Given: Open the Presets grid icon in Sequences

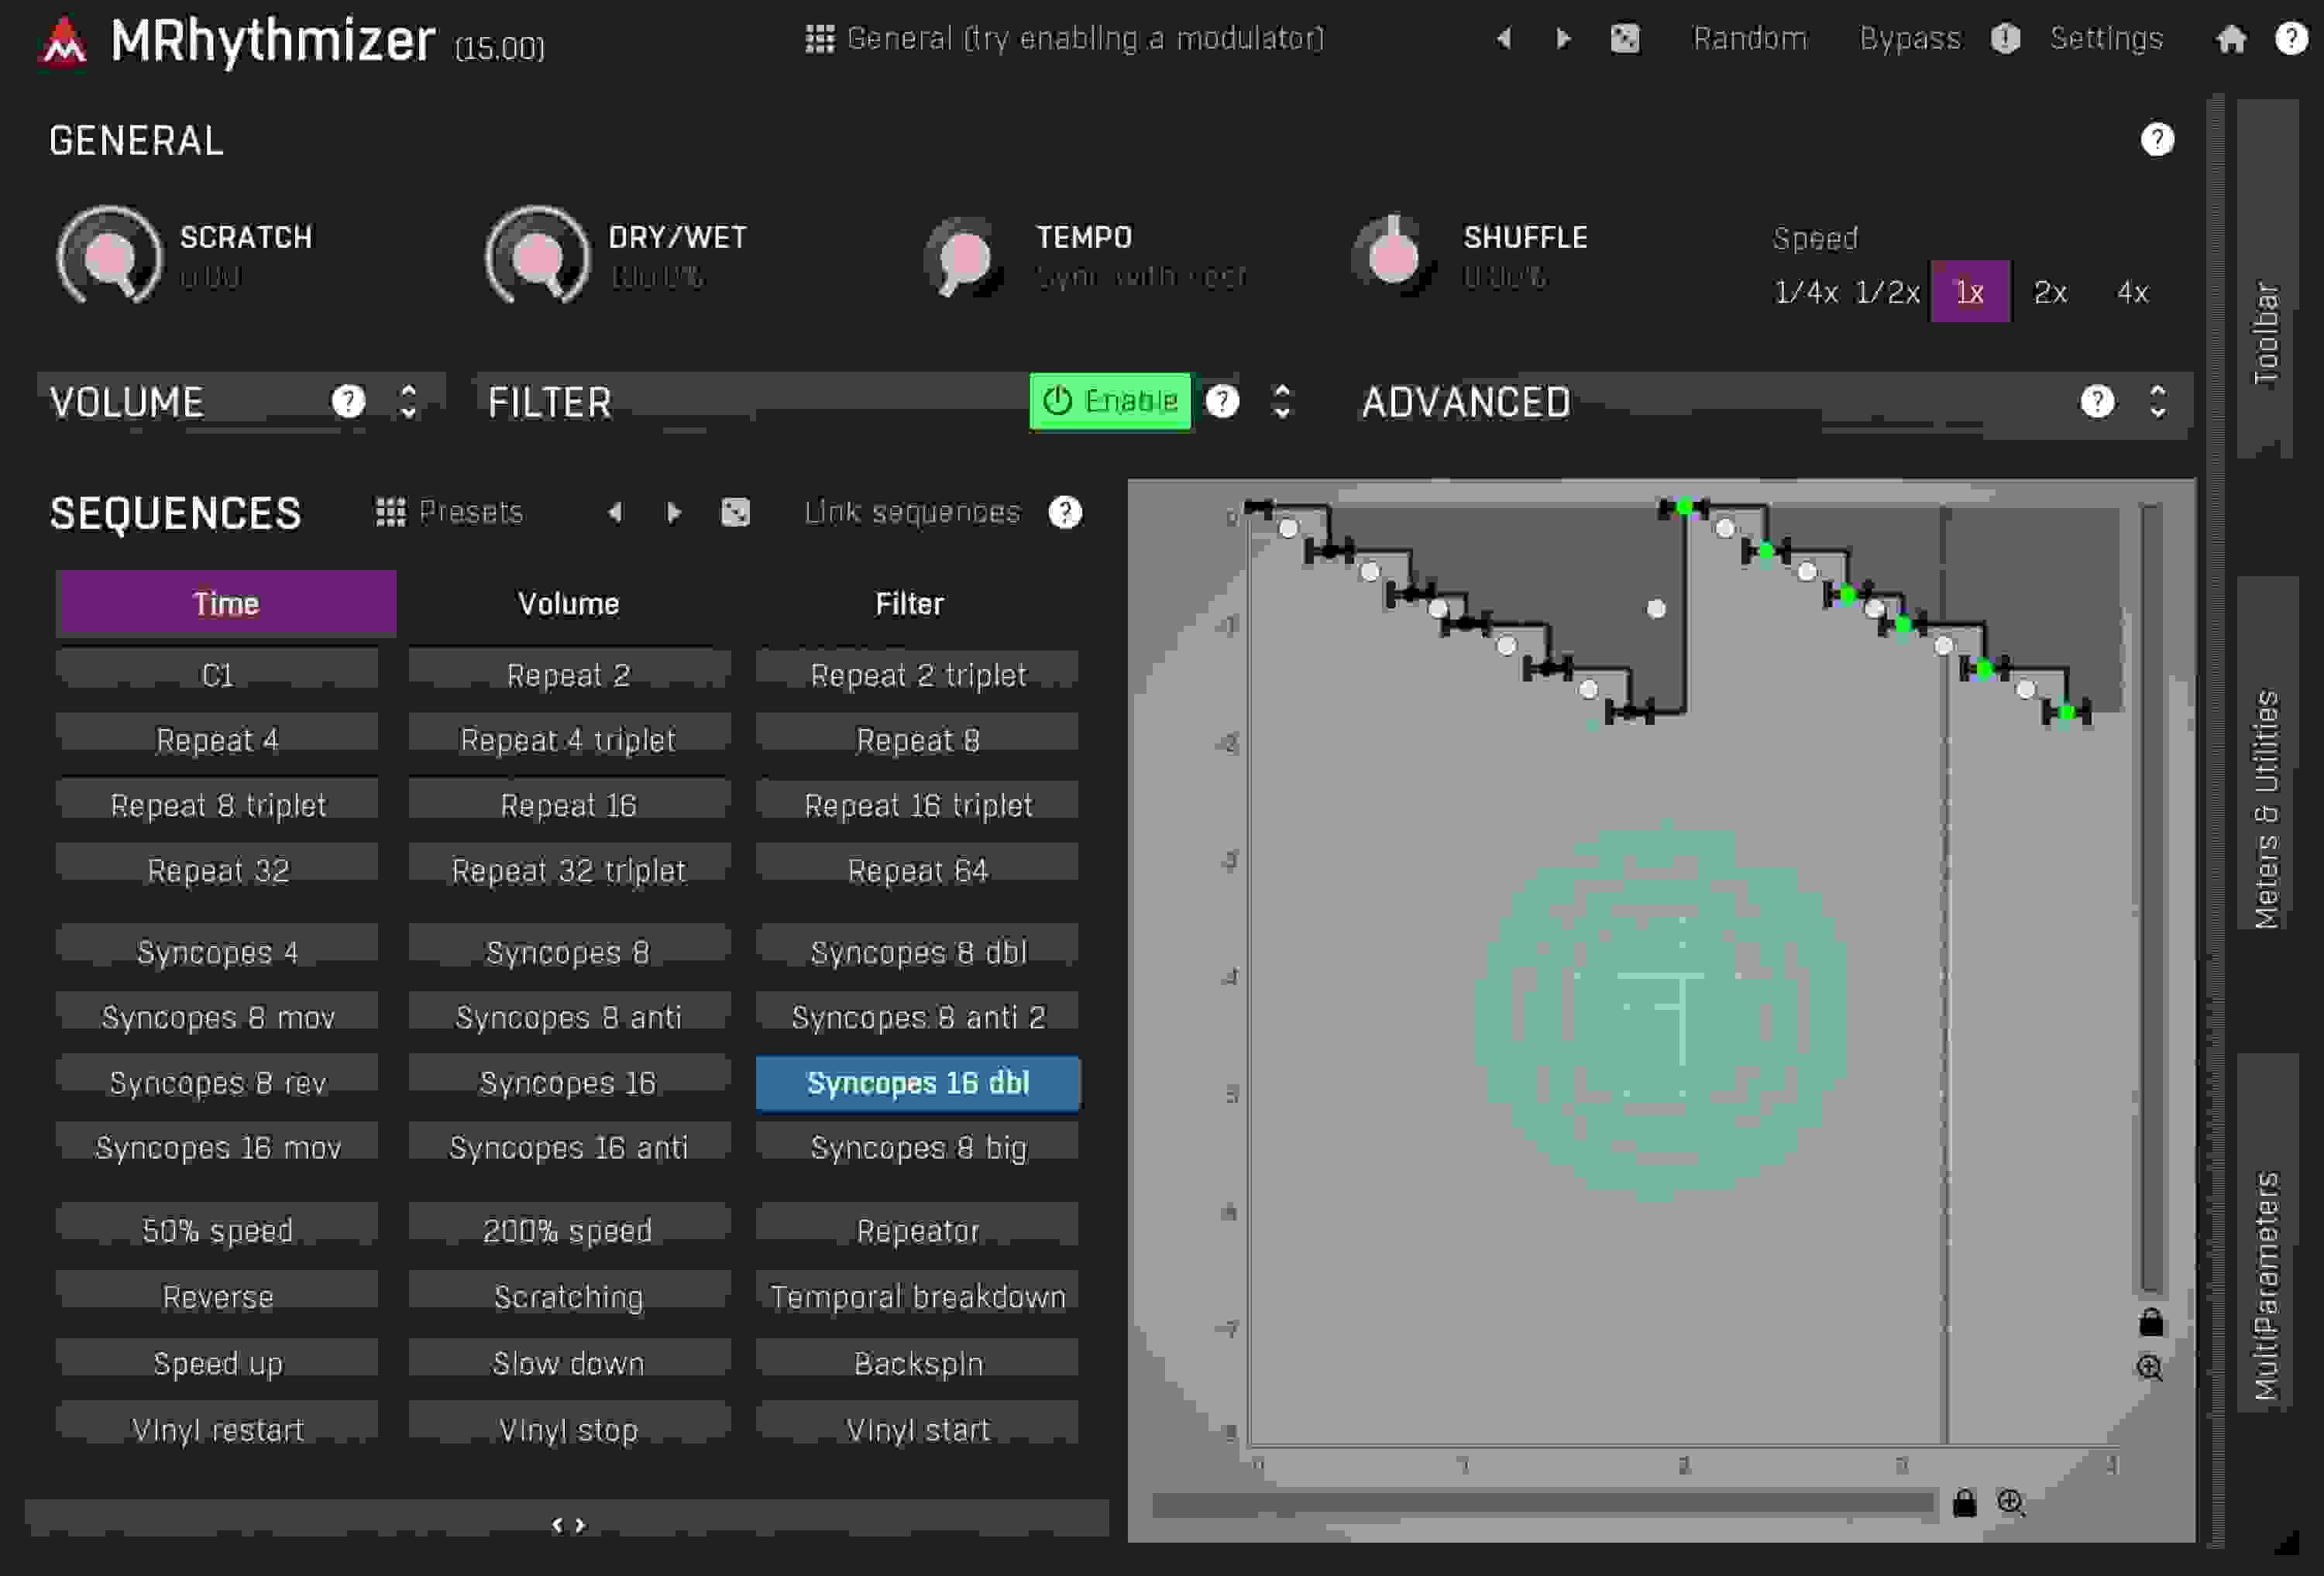Looking at the screenshot, I should pyautogui.click(x=391, y=512).
